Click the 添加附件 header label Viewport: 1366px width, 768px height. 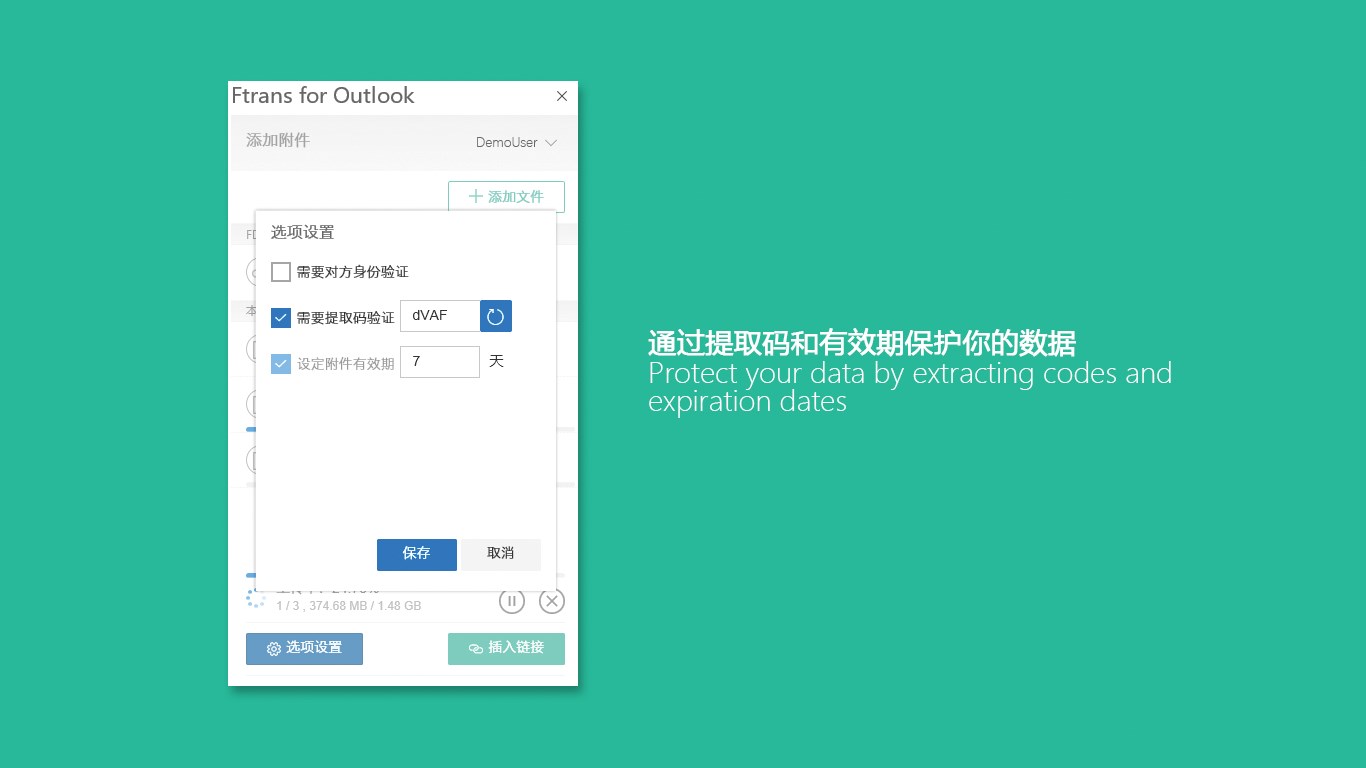click(278, 141)
